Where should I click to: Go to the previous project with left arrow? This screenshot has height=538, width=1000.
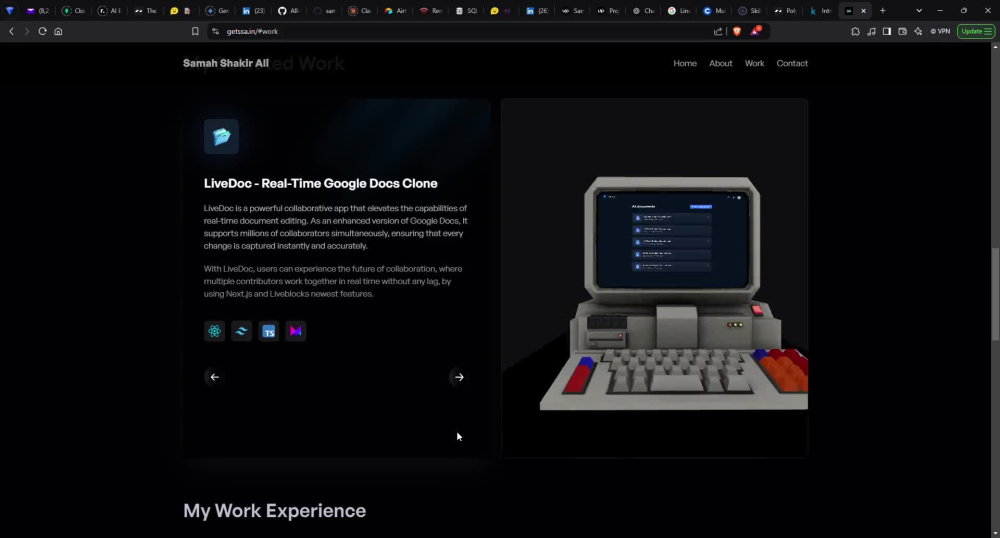(x=214, y=377)
